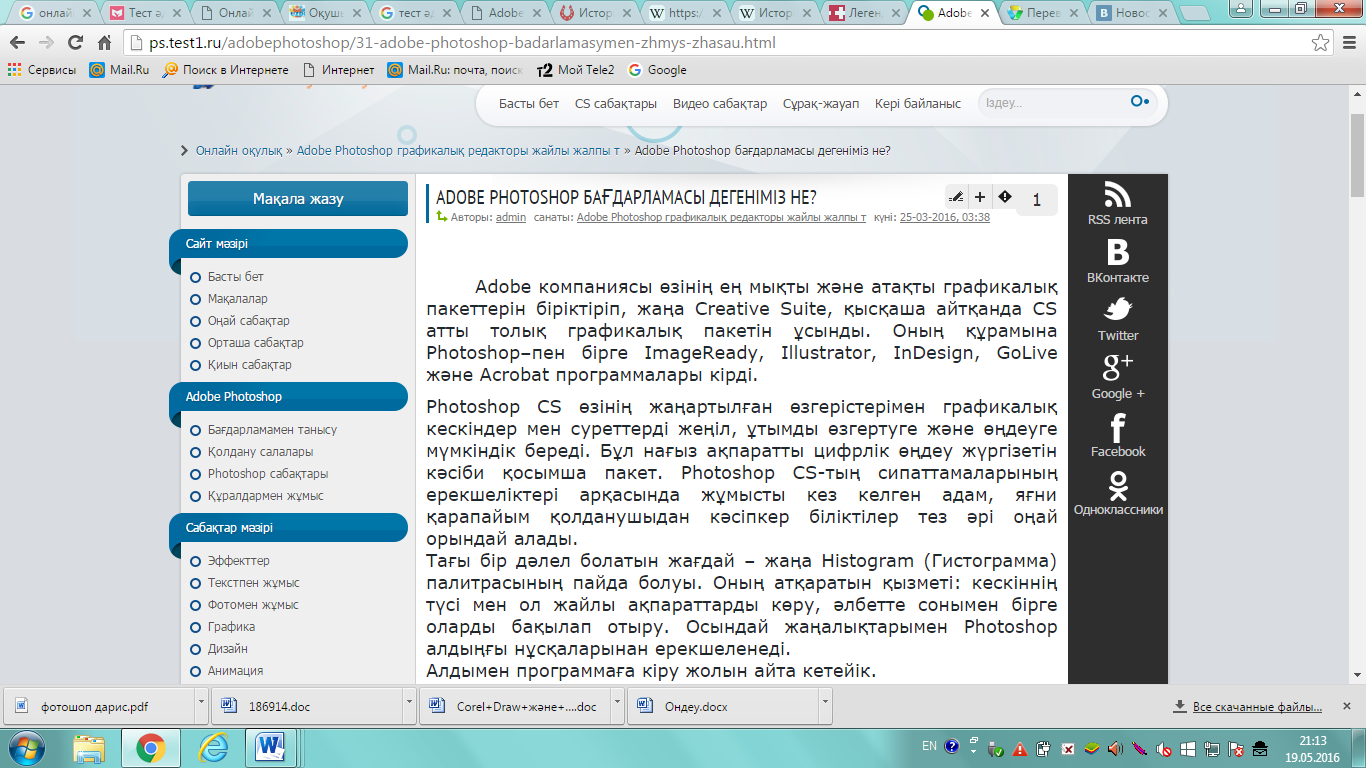Open Қиын сабақтар in the sidebar
1366x768 pixels.
pyautogui.click(x=250, y=365)
